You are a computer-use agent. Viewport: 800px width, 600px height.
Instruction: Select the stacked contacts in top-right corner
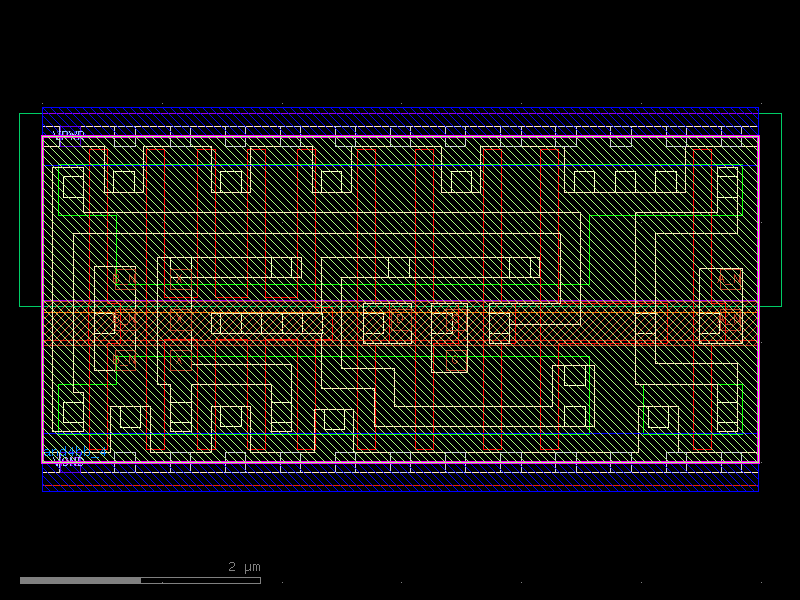(x=727, y=183)
